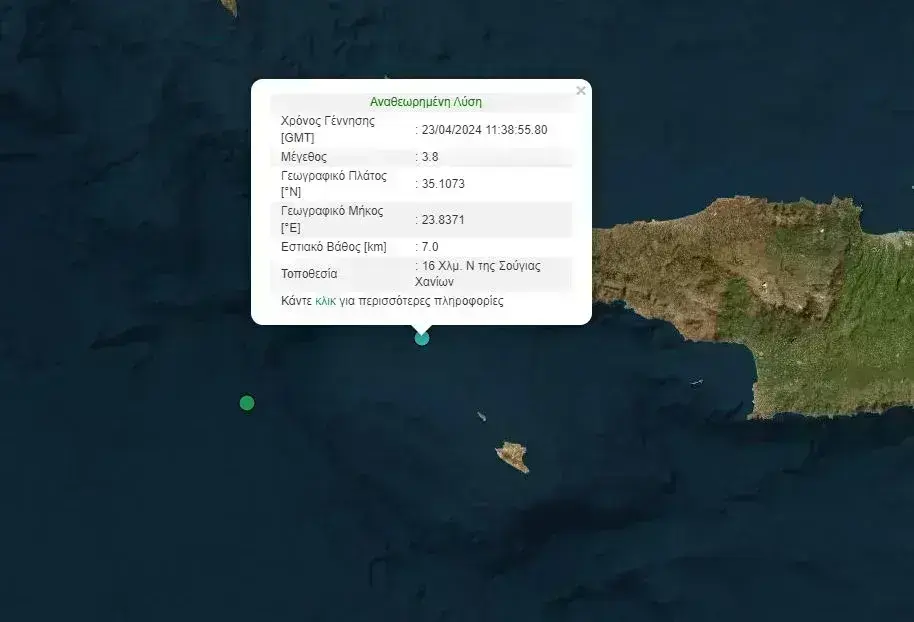Select the green earthquake marker in the sea
This screenshot has width=914, height=622.
pyautogui.click(x=247, y=403)
